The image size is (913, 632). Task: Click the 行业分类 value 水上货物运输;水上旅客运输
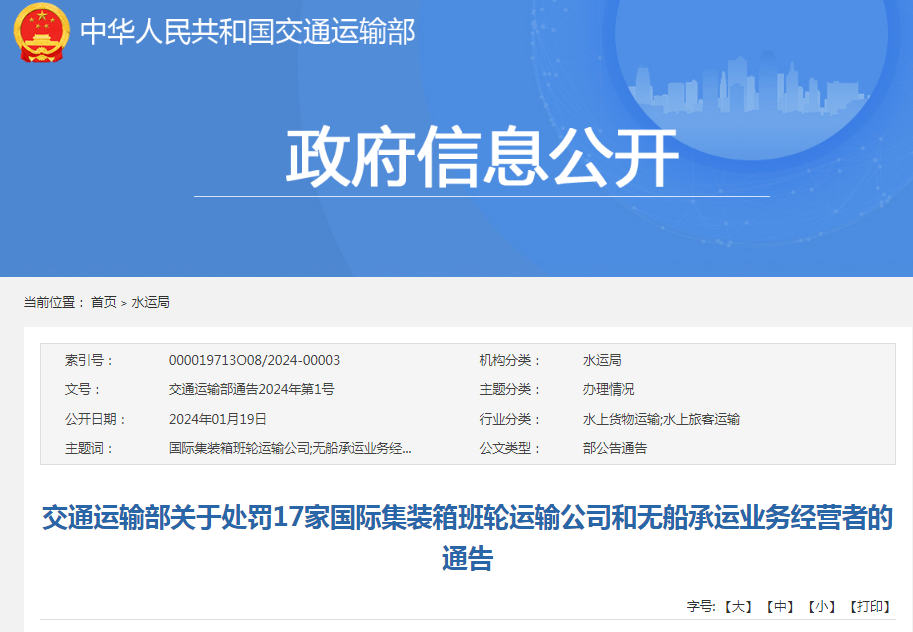(x=661, y=419)
